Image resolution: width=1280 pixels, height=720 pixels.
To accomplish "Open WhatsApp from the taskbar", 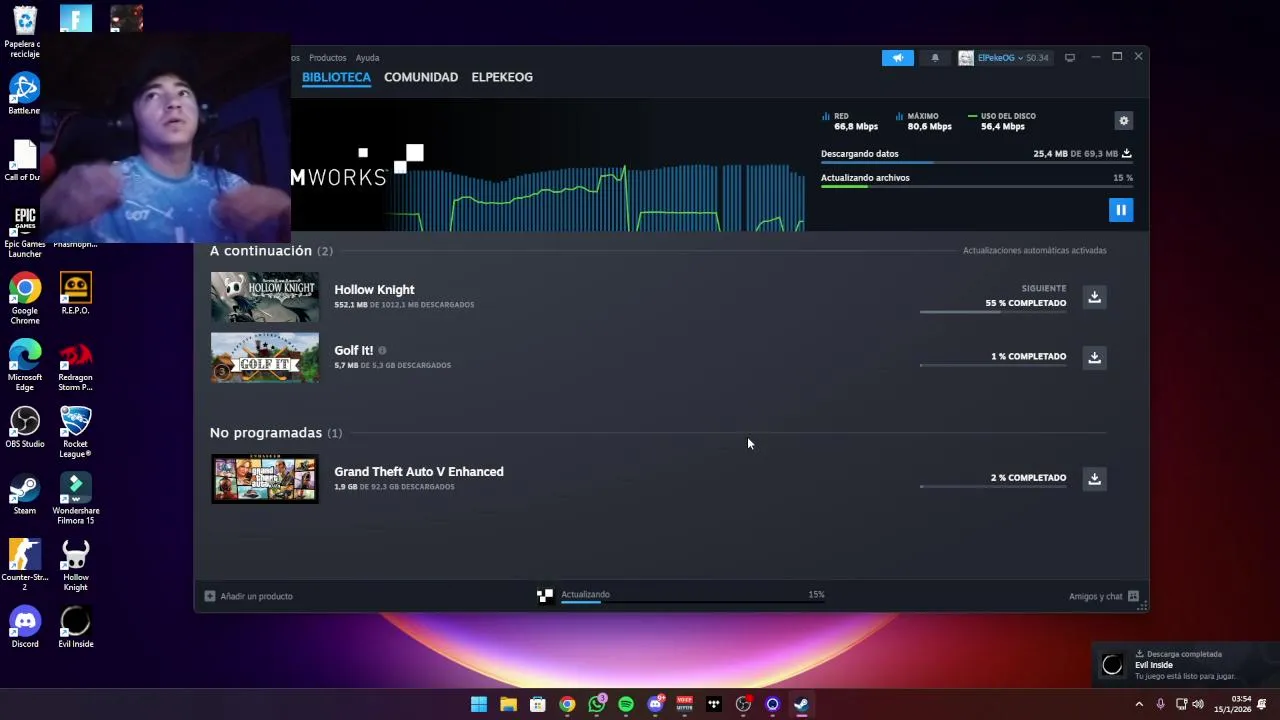I will click(x=597, y=704).
